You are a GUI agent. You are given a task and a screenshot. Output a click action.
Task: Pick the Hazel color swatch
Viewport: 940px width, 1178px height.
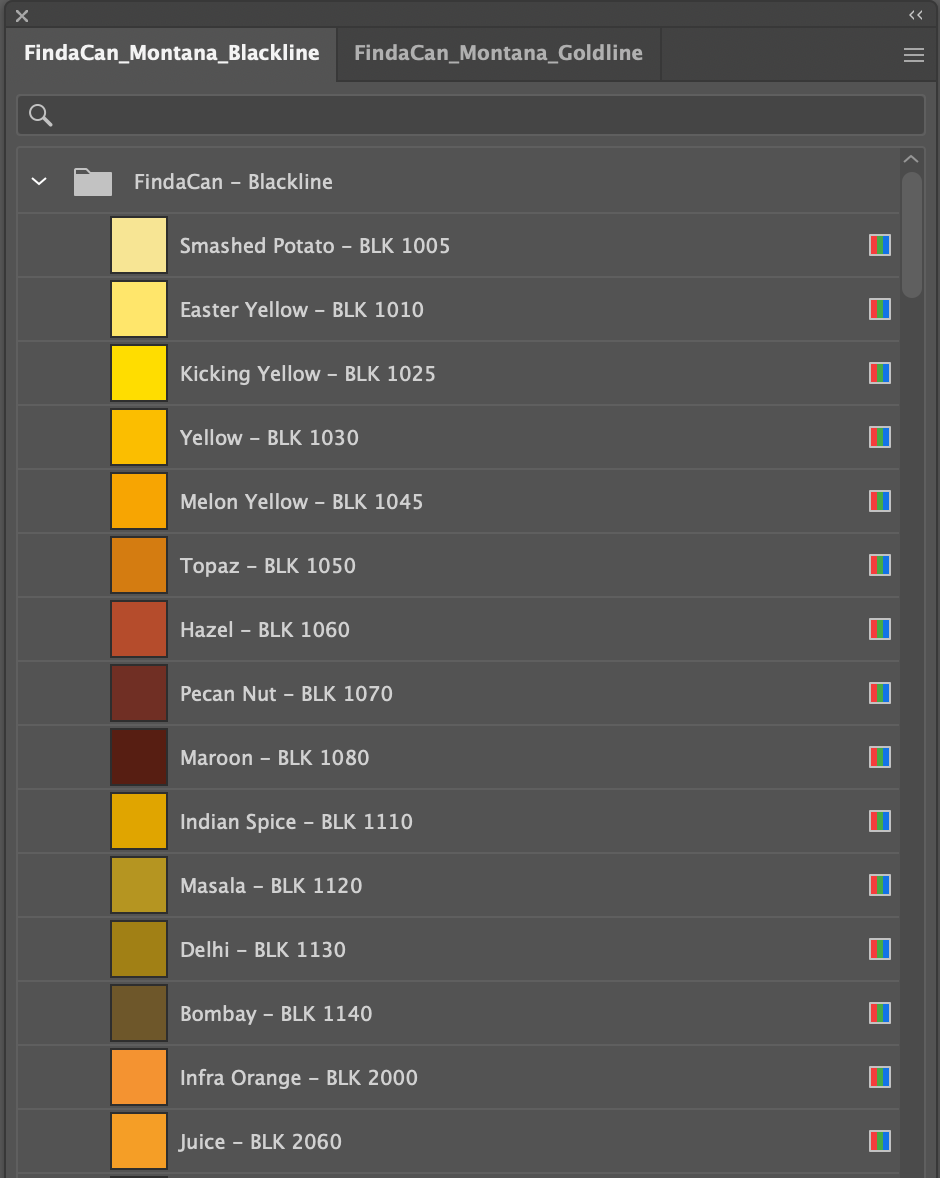139,630
